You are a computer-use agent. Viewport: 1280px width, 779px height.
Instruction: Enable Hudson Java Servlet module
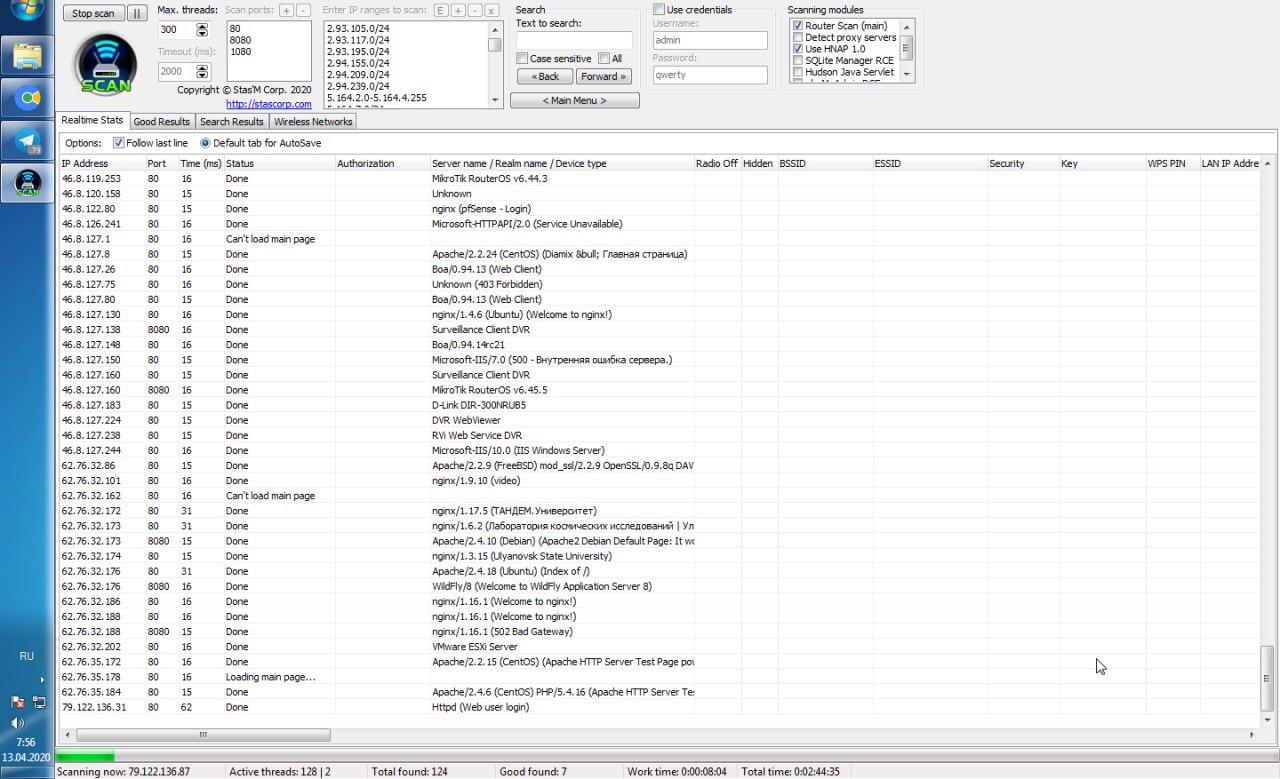(797, 72)
